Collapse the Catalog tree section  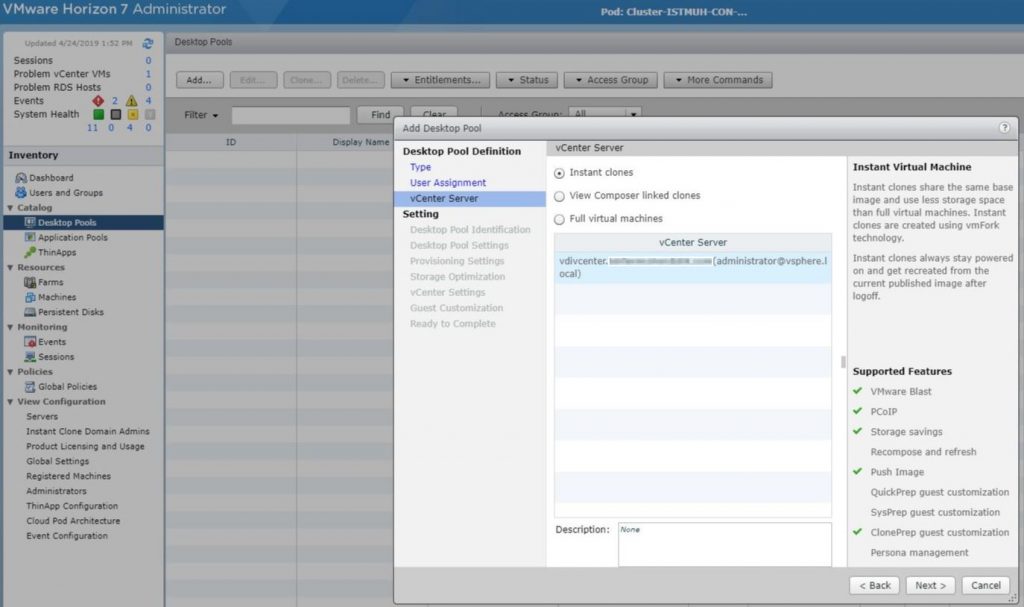10,208
